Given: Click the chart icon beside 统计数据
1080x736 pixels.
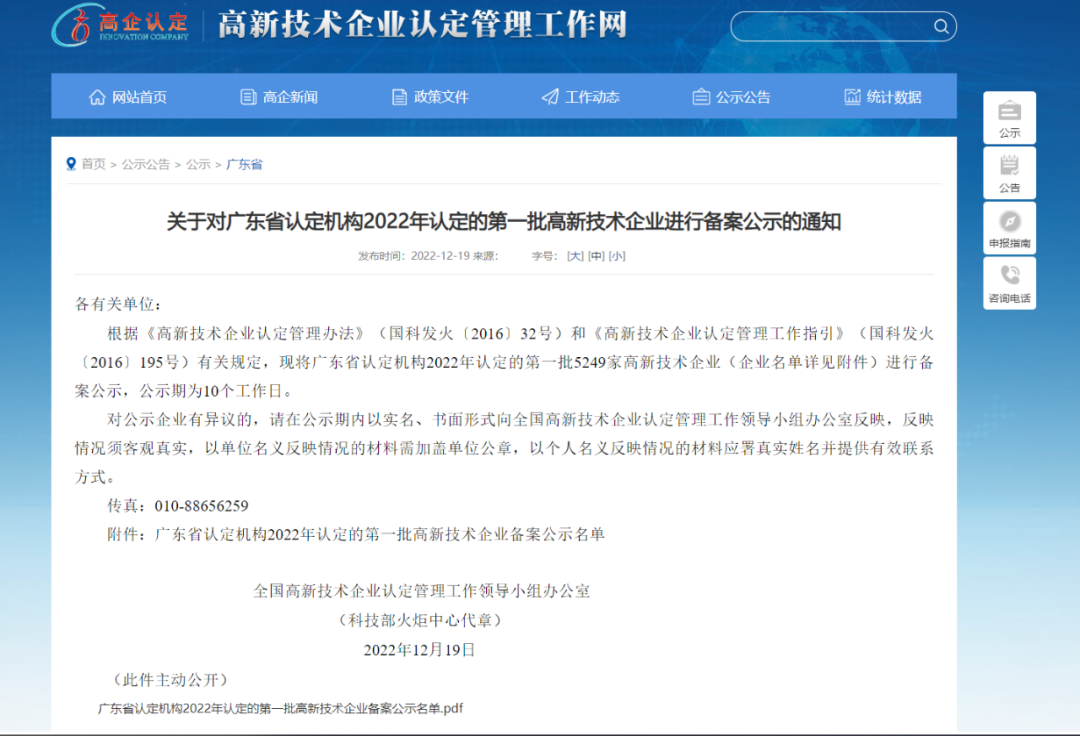Looking at the screenshot, I should pos(853,96).
